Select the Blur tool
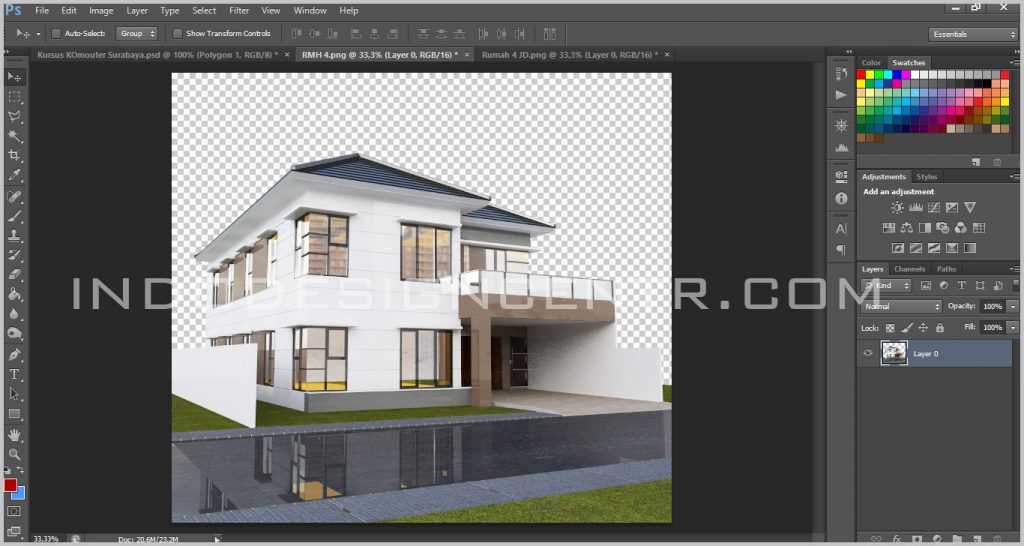The image size is (1024, 546). click(x=14, y=314)
